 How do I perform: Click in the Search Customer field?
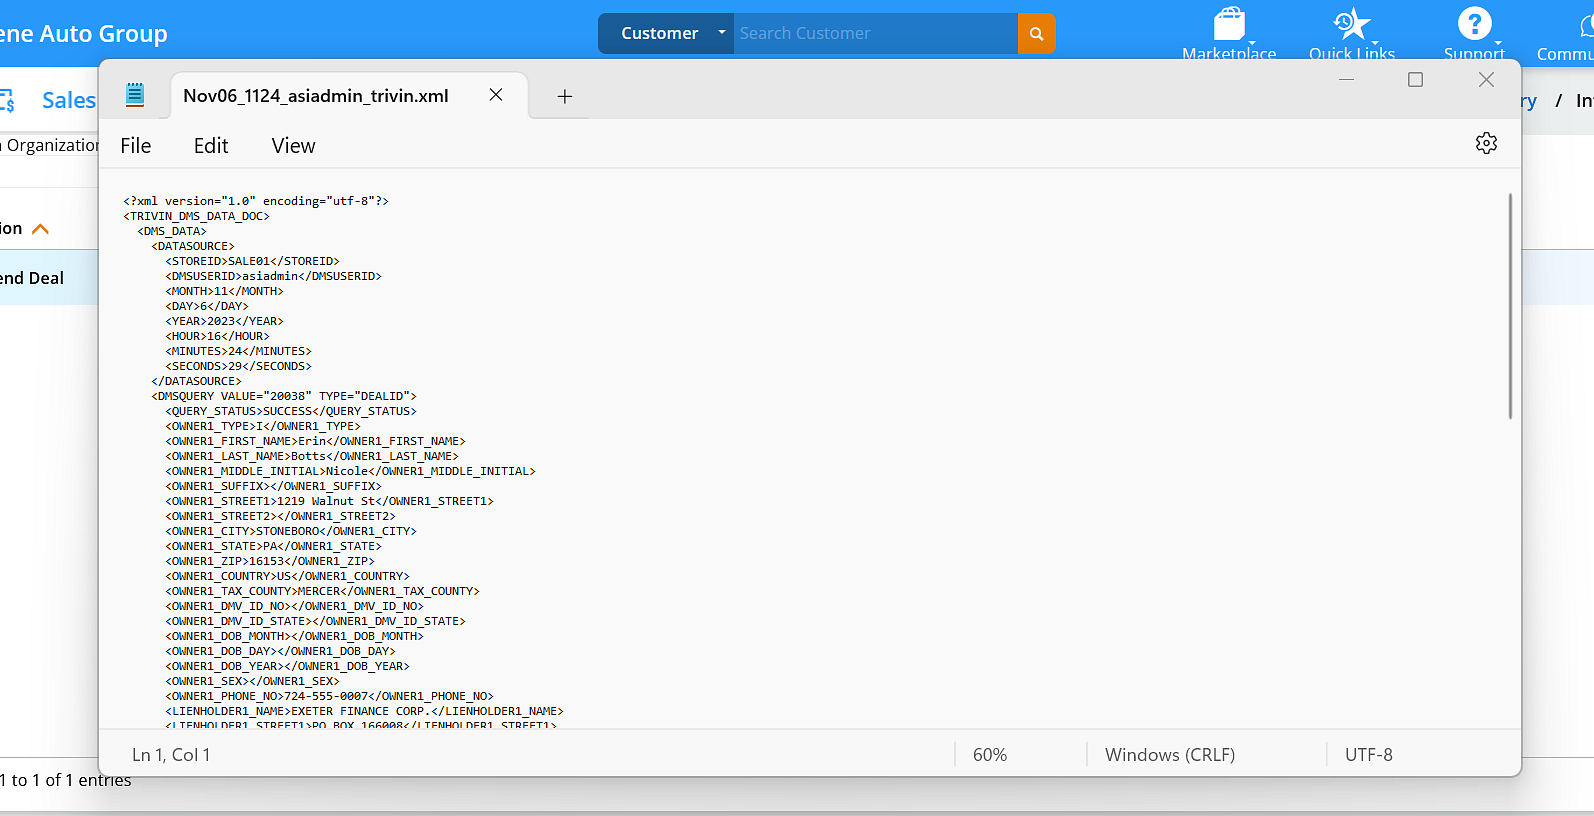point(875,33)
